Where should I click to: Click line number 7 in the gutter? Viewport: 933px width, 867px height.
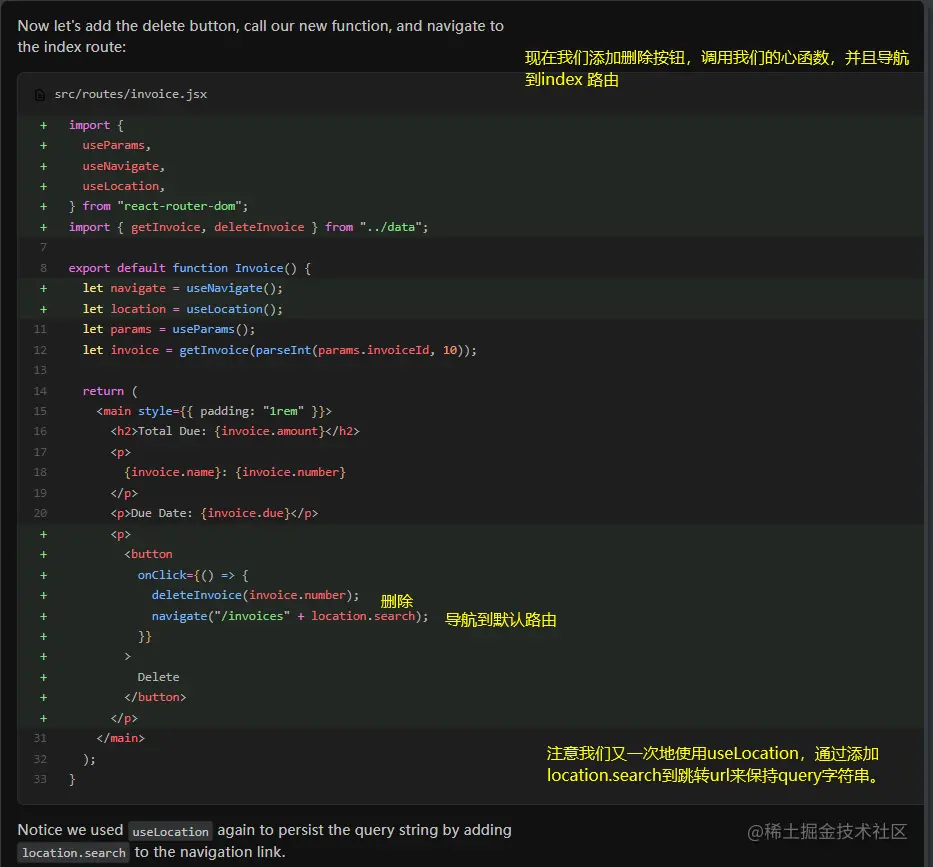pos(43,247)
